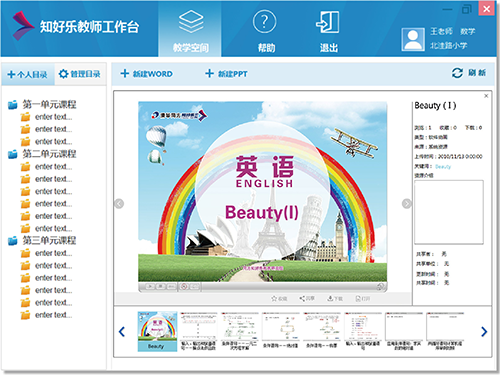Click the 新建PPT button

226,74
